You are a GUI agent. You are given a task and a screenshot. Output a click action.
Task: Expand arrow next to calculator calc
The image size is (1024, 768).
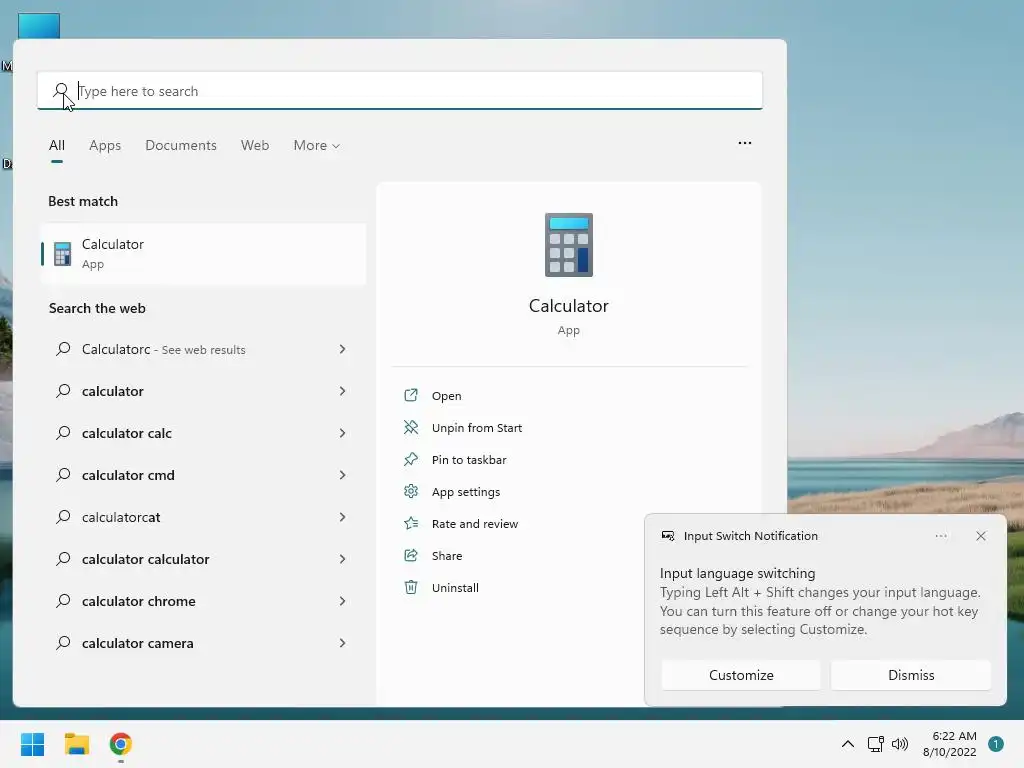(342, 433)
